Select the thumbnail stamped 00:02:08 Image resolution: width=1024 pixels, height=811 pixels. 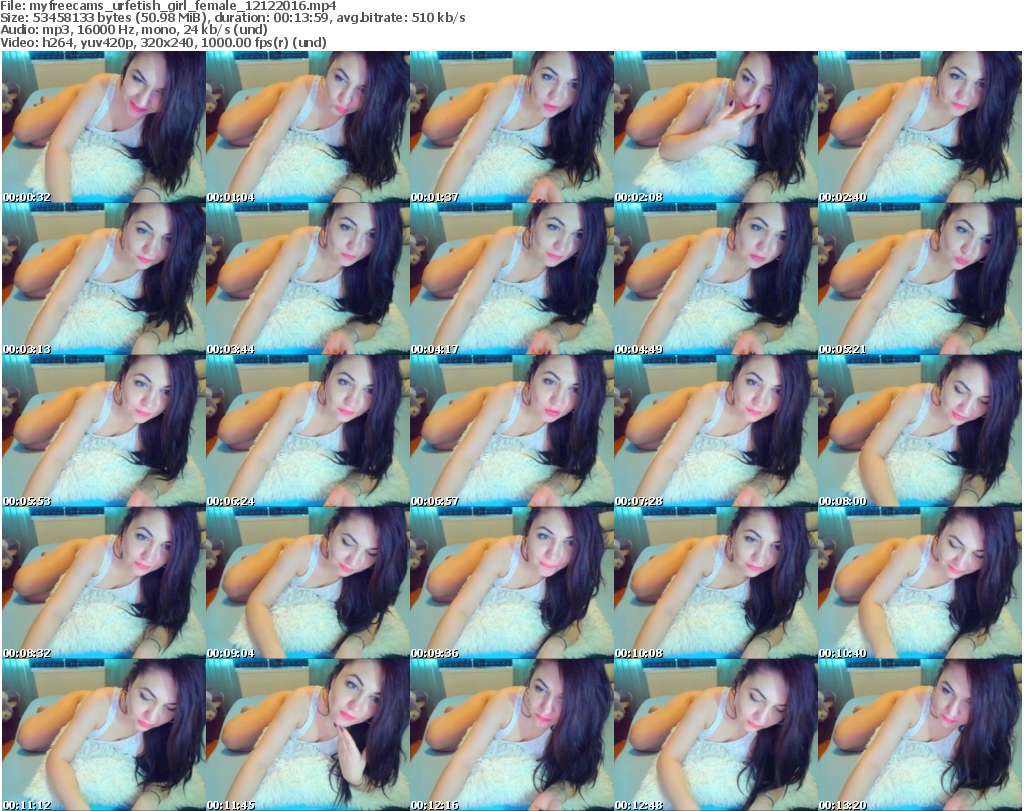click(715, 127)
